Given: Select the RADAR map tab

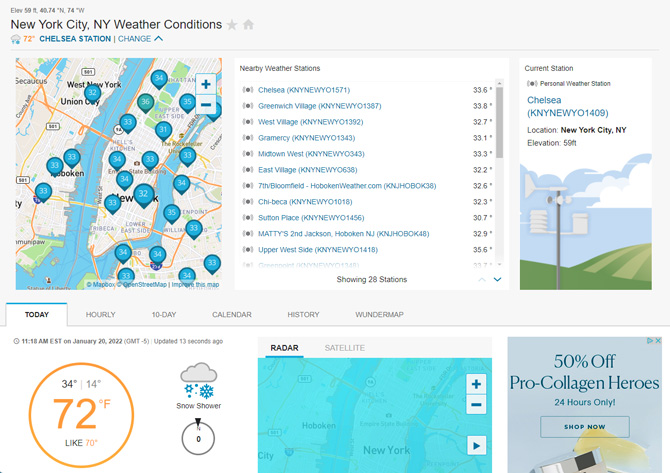Looking at the screenshot, I should (x=284, y=348).
